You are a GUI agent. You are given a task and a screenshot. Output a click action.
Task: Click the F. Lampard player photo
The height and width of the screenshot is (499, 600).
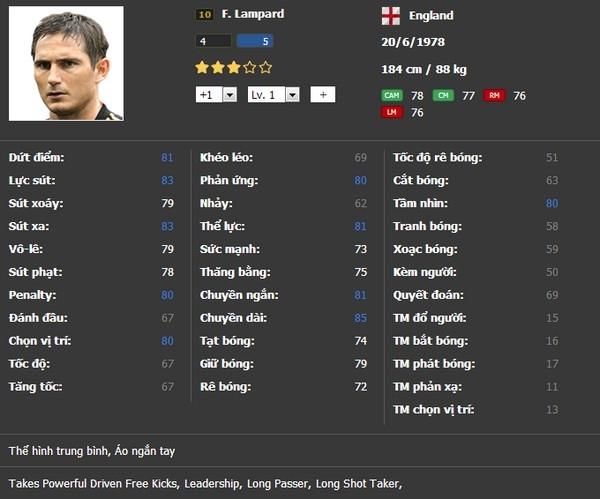[65, 63]
